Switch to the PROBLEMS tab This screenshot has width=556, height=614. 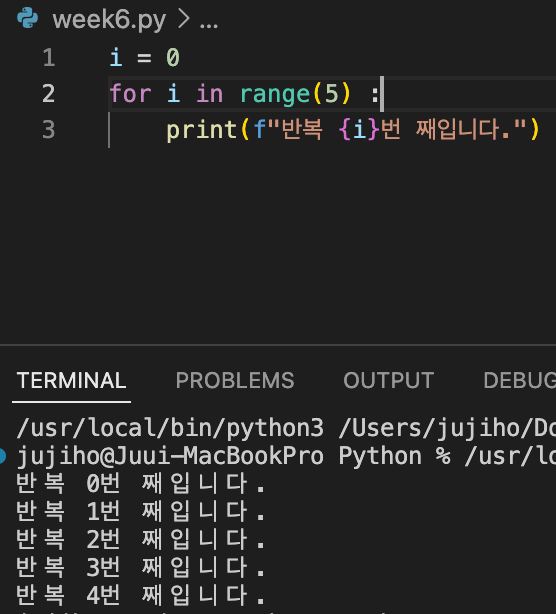(235, 380)
